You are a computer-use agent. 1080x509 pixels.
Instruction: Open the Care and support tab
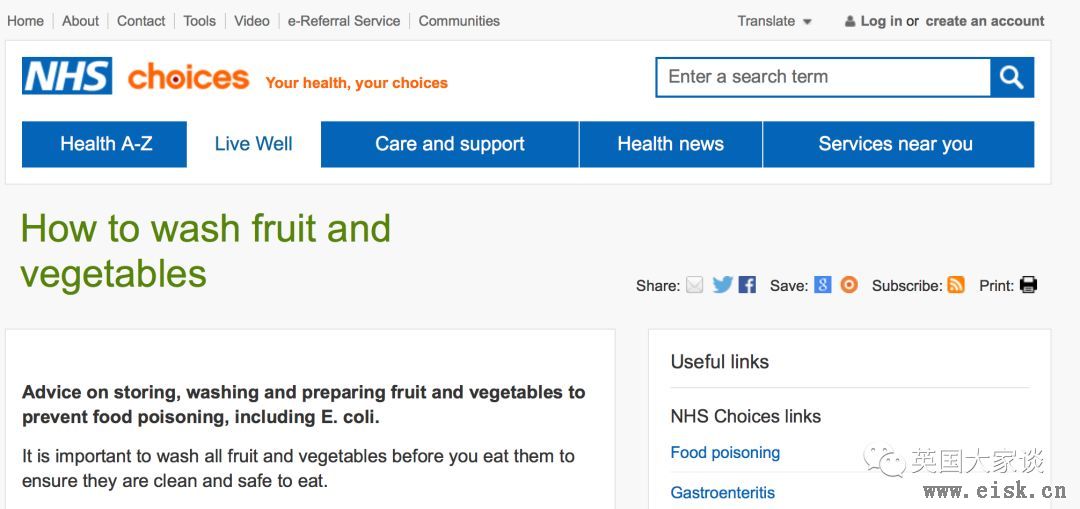pos(450,144)
